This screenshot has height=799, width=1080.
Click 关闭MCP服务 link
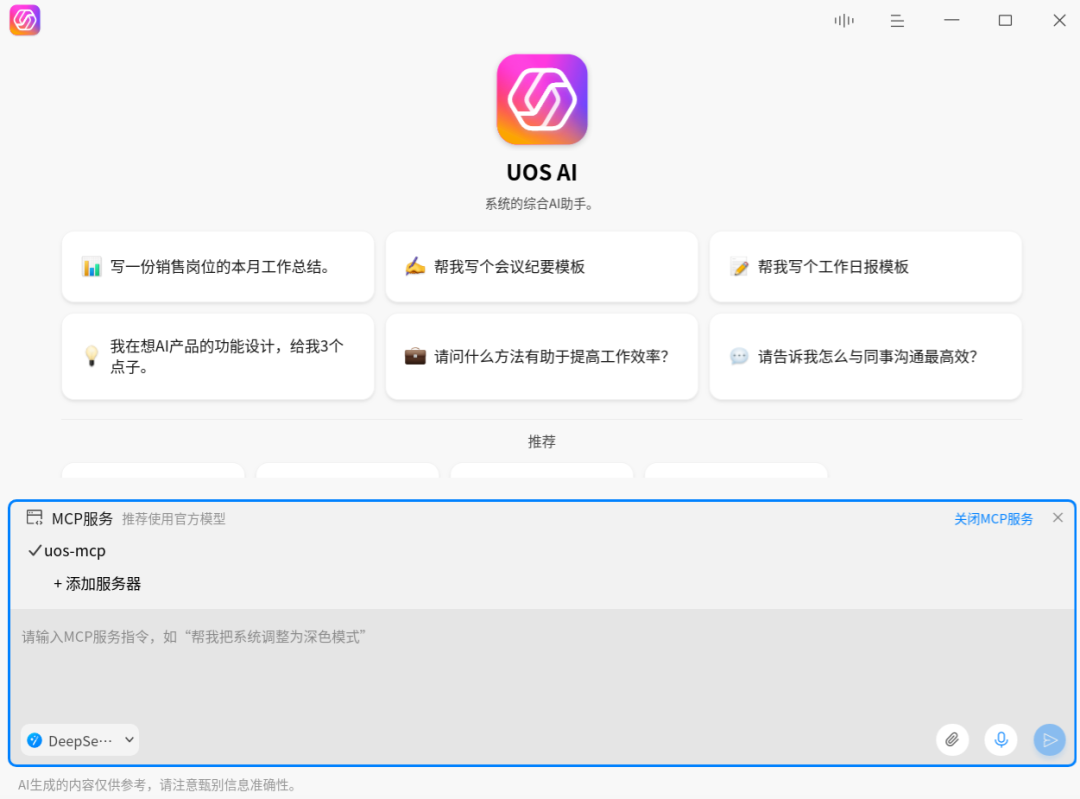coord(993,519)
